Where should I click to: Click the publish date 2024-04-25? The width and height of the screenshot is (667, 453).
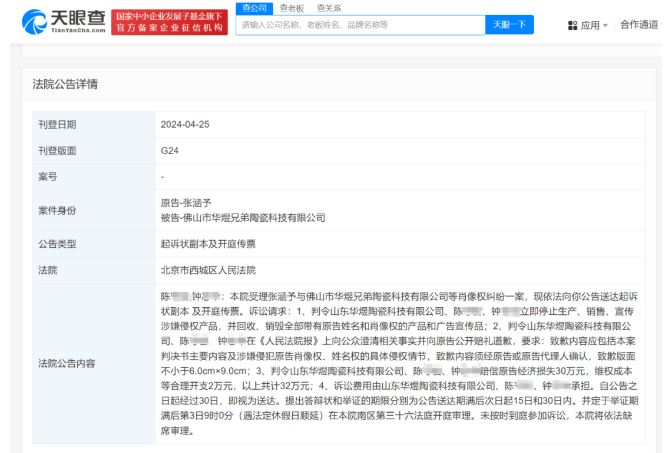[186, 125]
